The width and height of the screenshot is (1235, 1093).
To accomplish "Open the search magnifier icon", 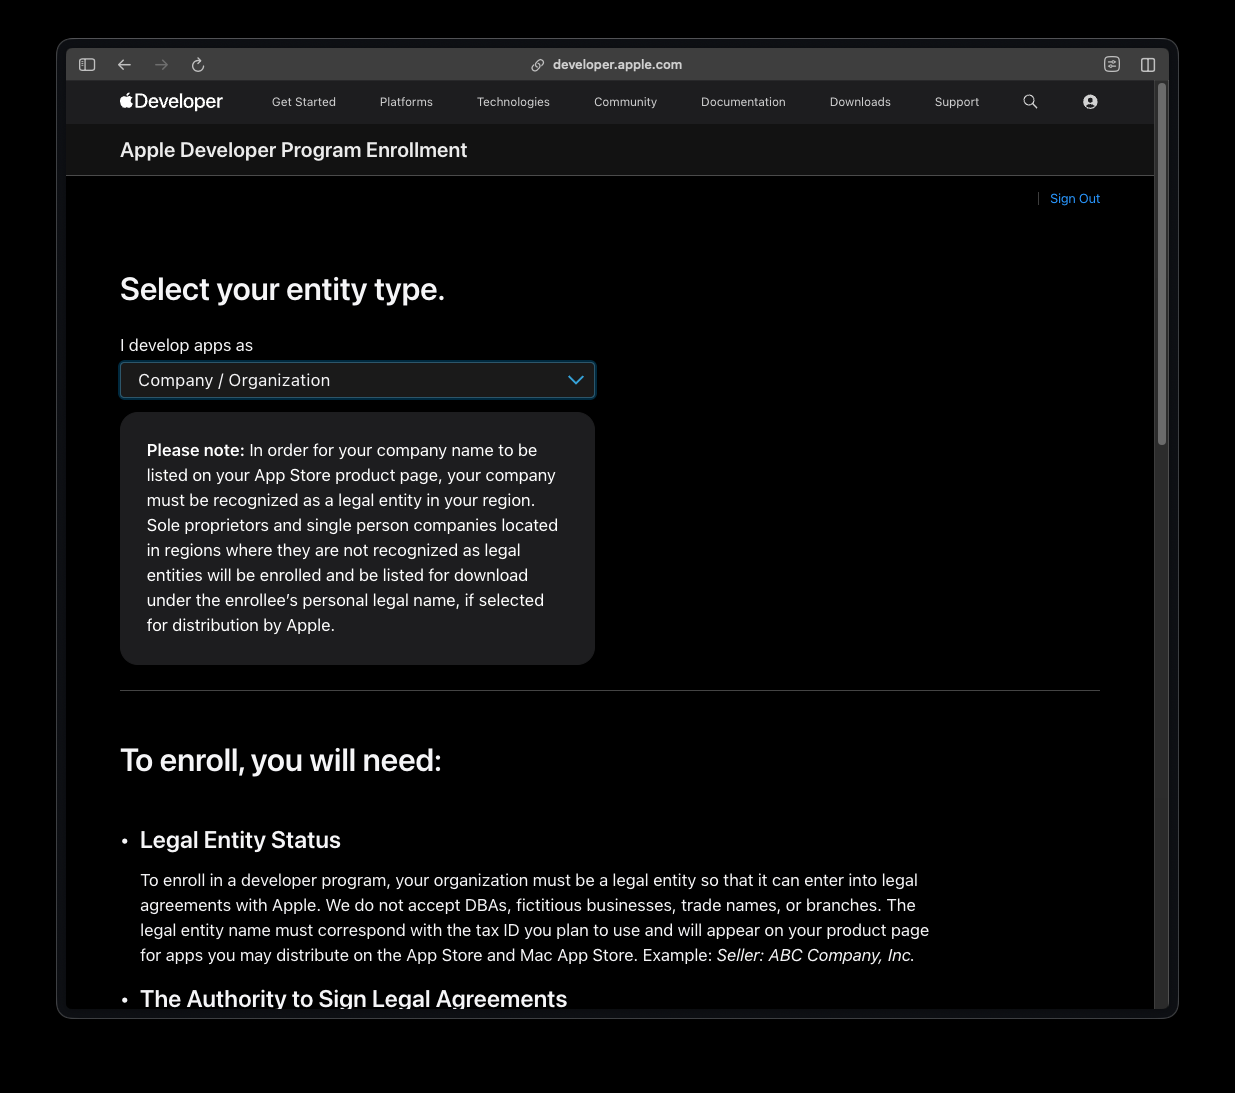I will pos(1030,102).
